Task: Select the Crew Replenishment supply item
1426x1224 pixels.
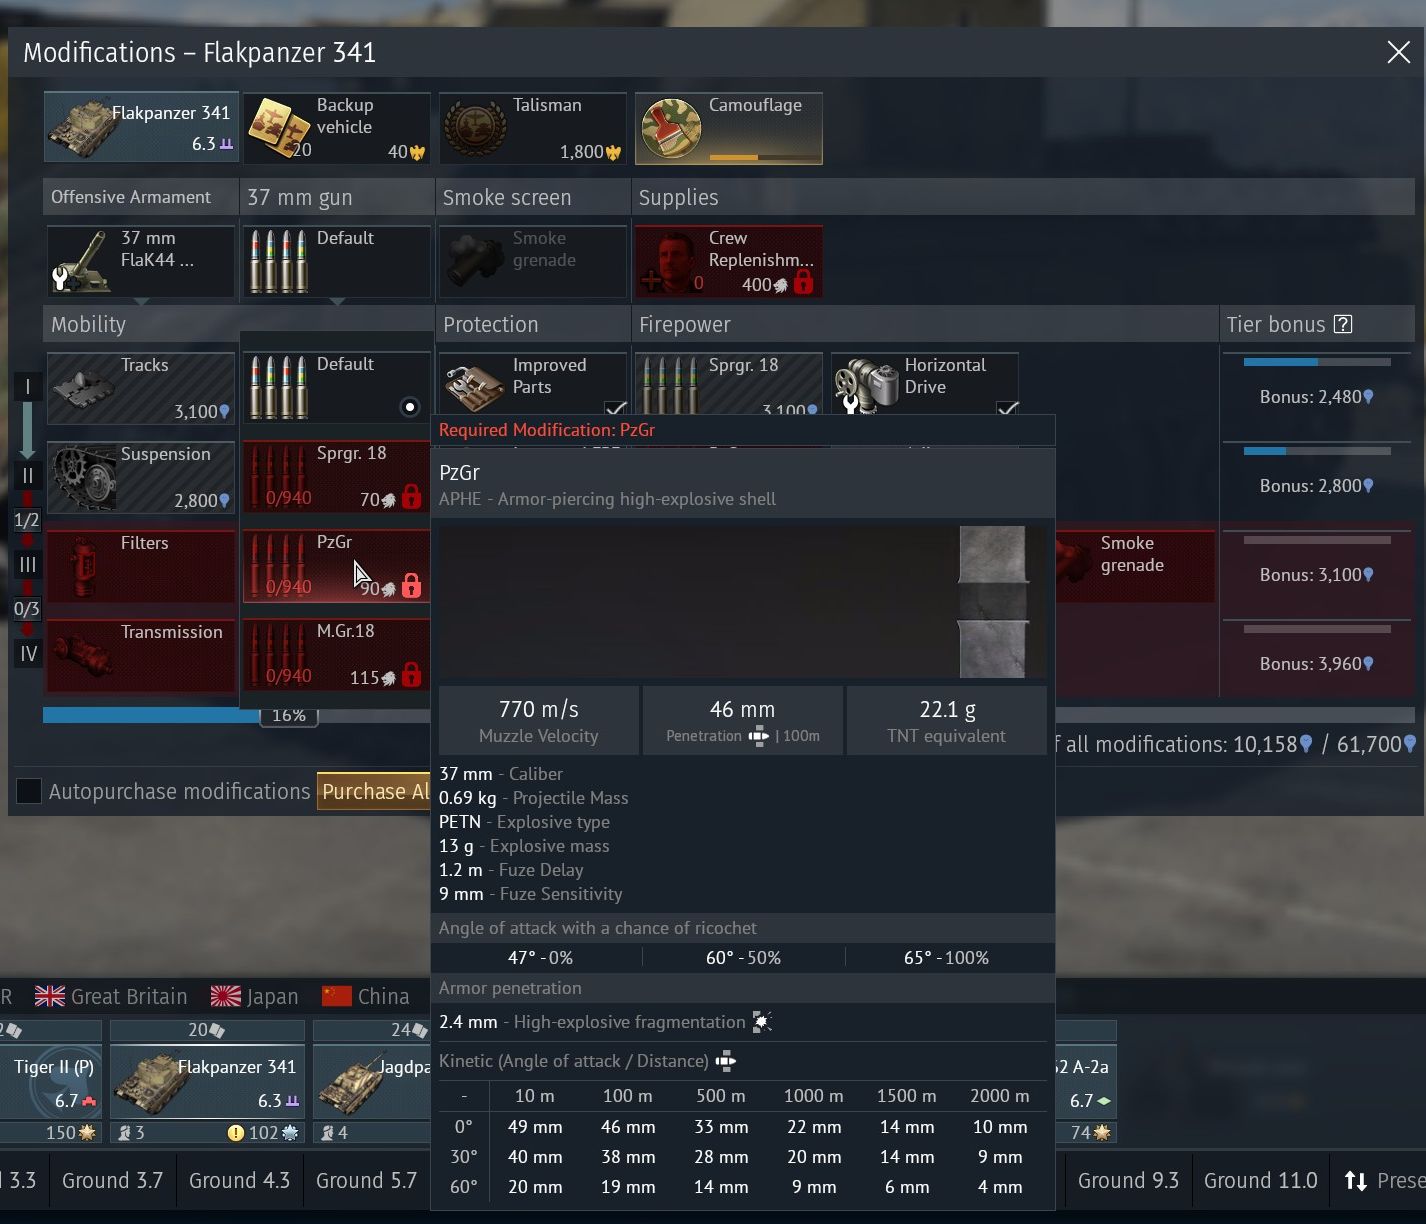Action: point(729,262)
